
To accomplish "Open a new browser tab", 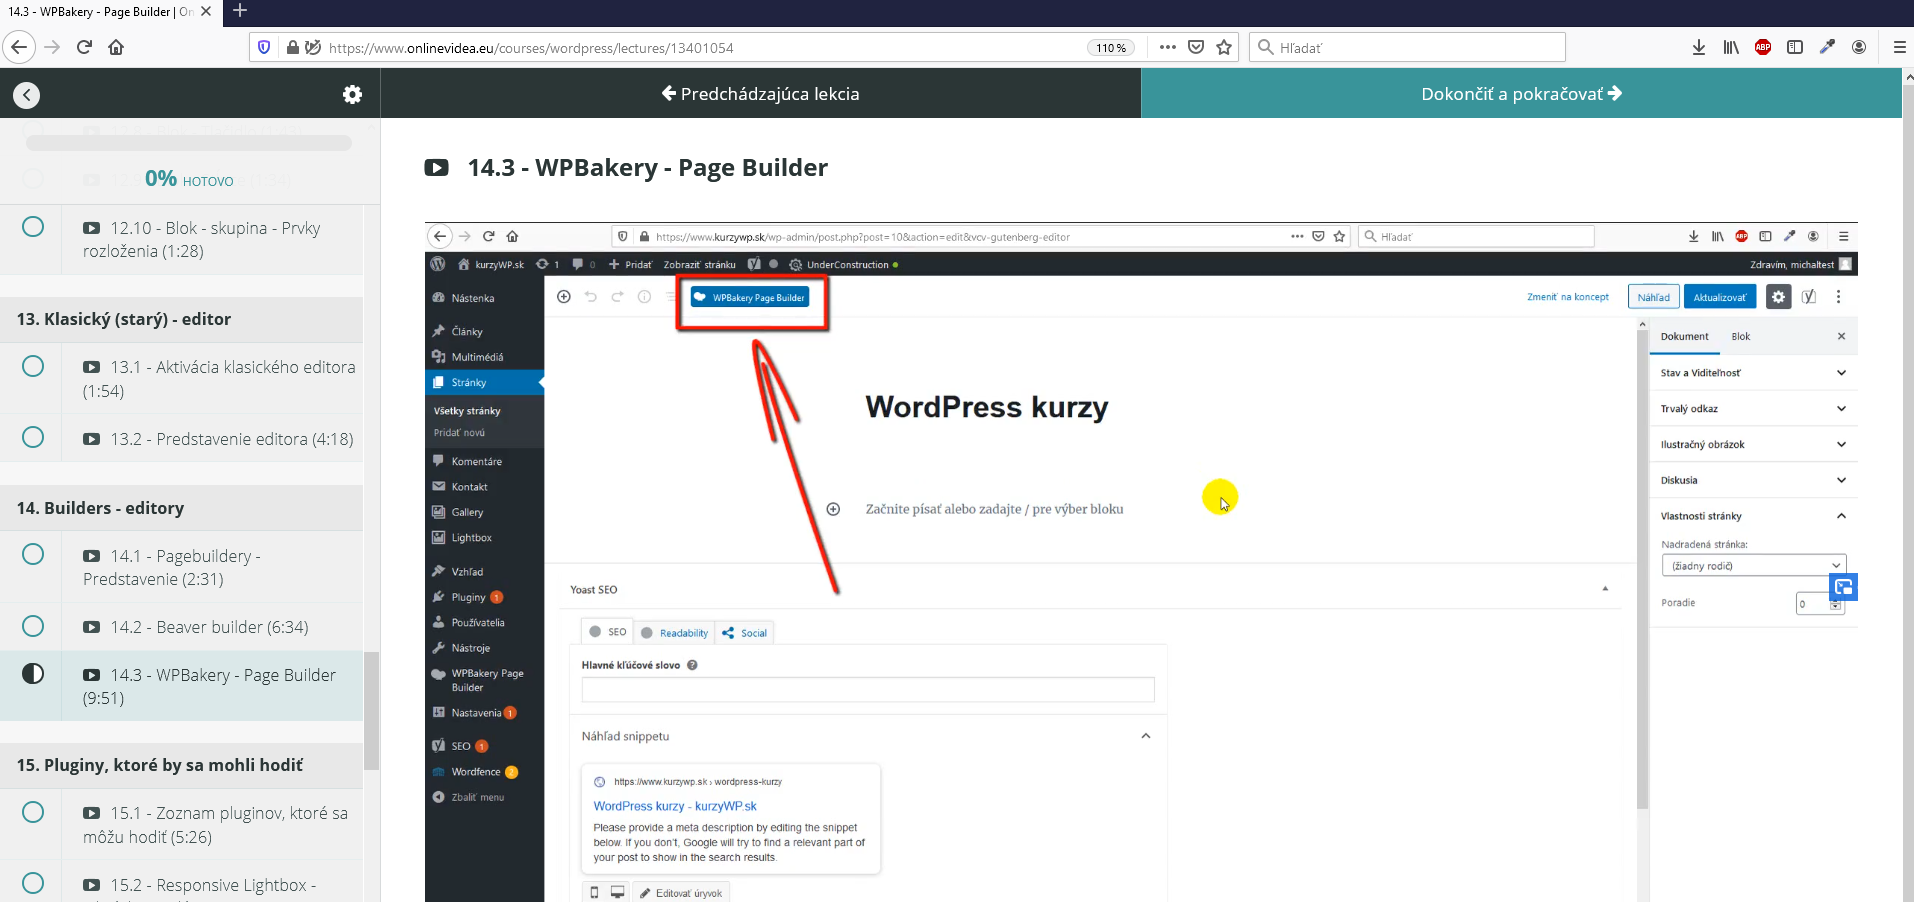I will [240, 11].
